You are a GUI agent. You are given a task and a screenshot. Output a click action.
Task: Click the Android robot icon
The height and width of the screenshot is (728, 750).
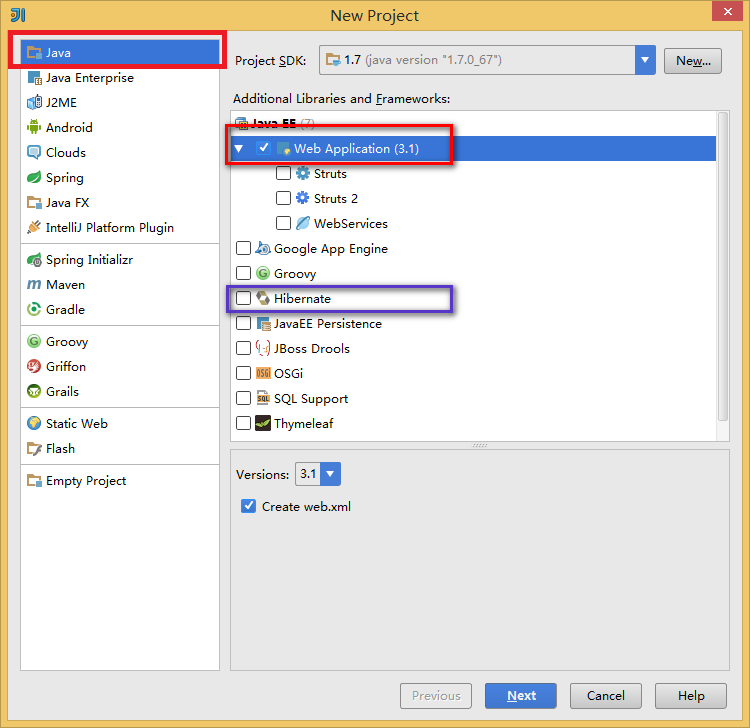(x=34, y=127)
